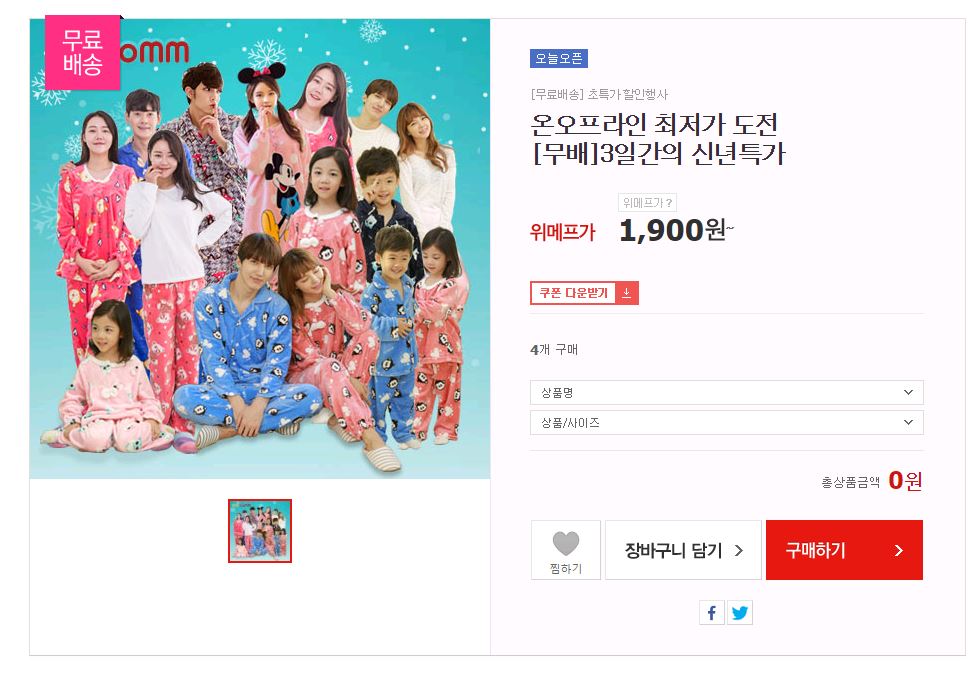Click the [무료배송] 초특가 할인행사 text

click(x=599, y=94)
